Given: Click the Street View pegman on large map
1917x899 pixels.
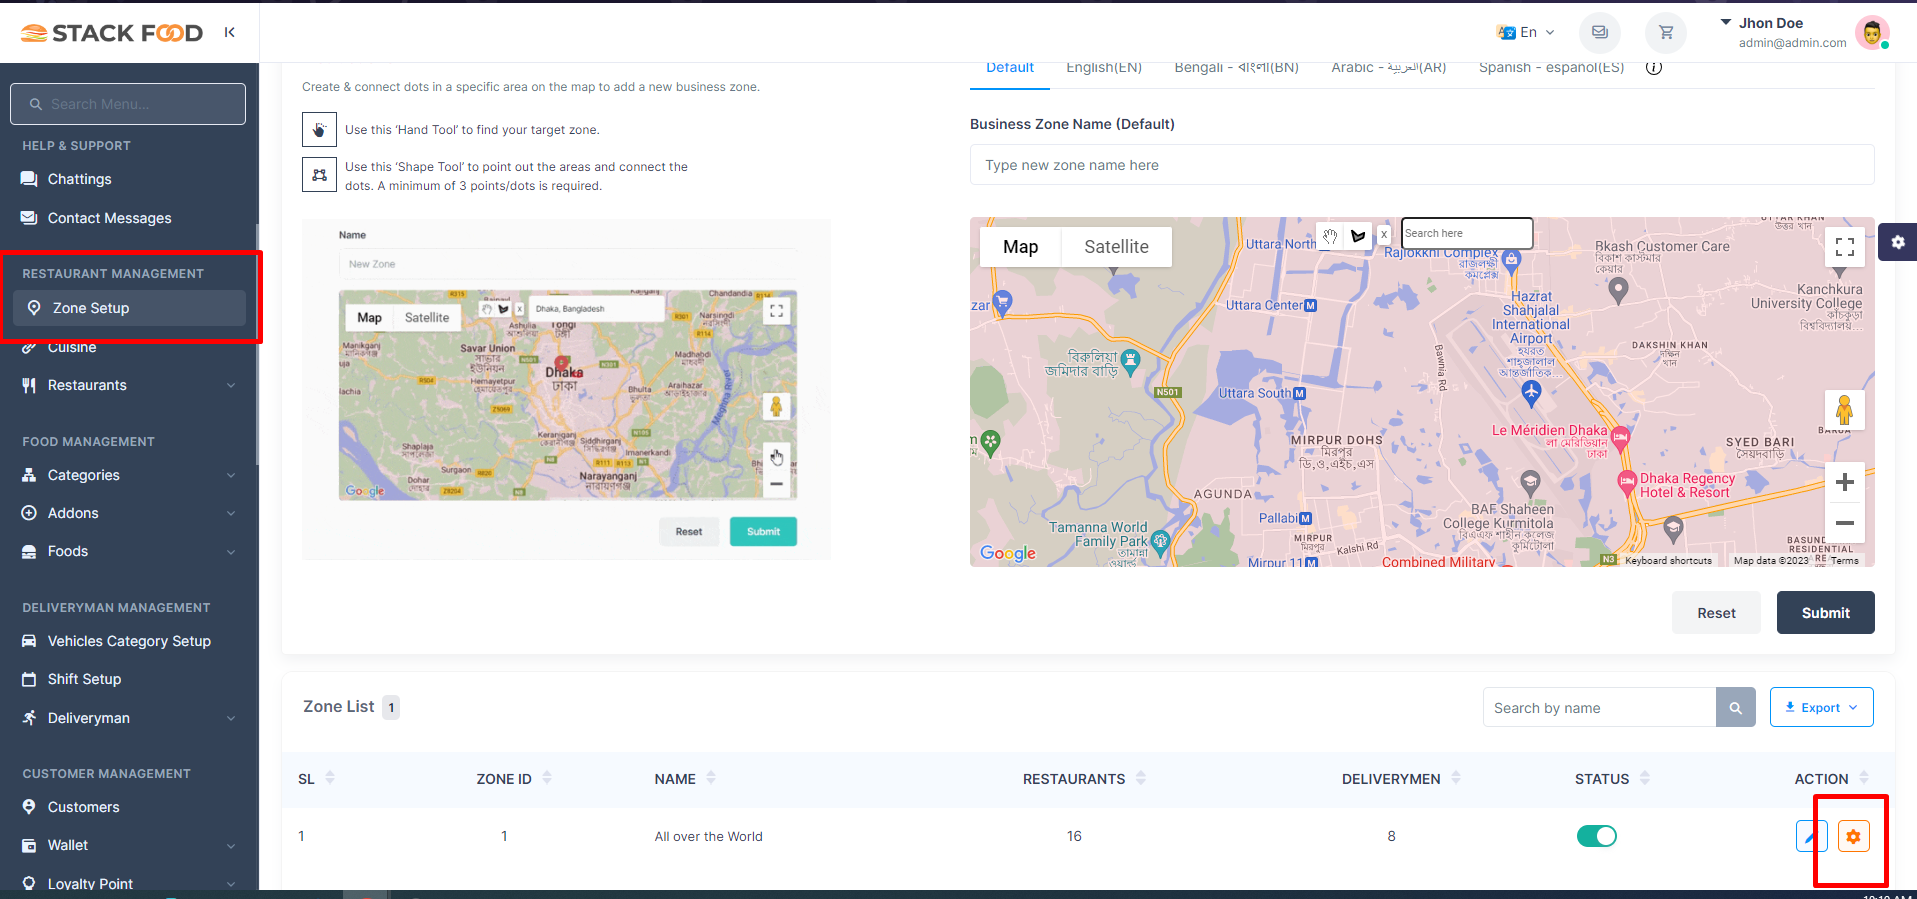Looking at the screenshot, I should 1845,410.
